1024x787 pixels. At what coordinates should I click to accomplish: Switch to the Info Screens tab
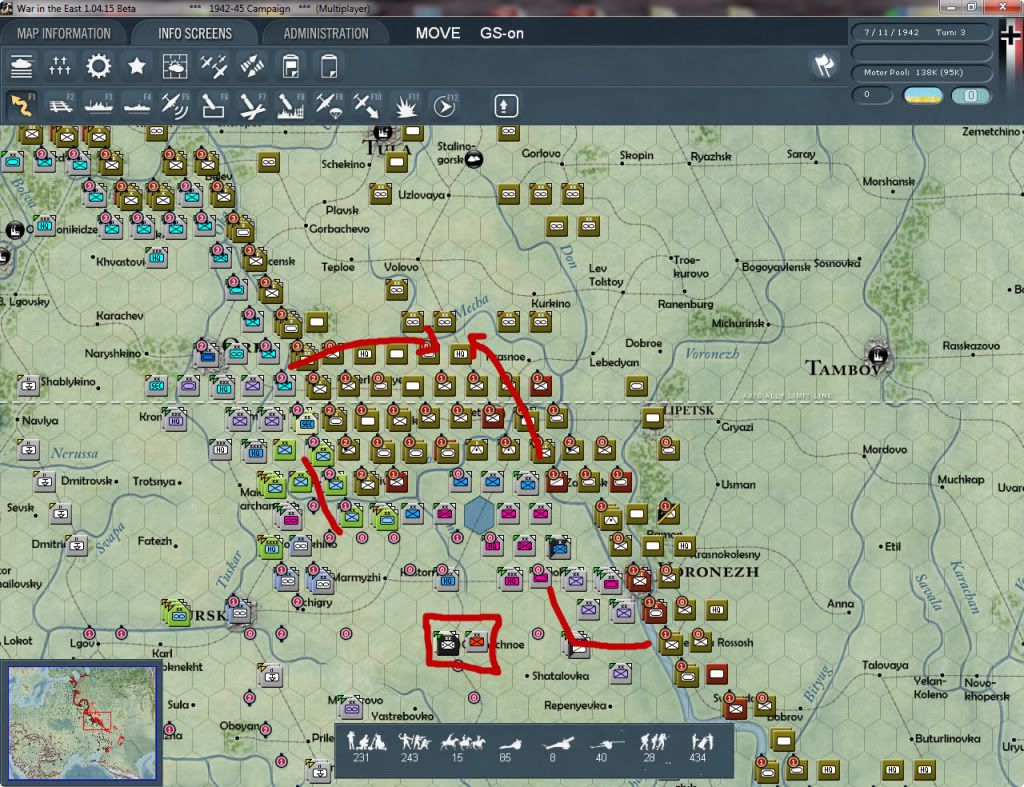(195, 33)
